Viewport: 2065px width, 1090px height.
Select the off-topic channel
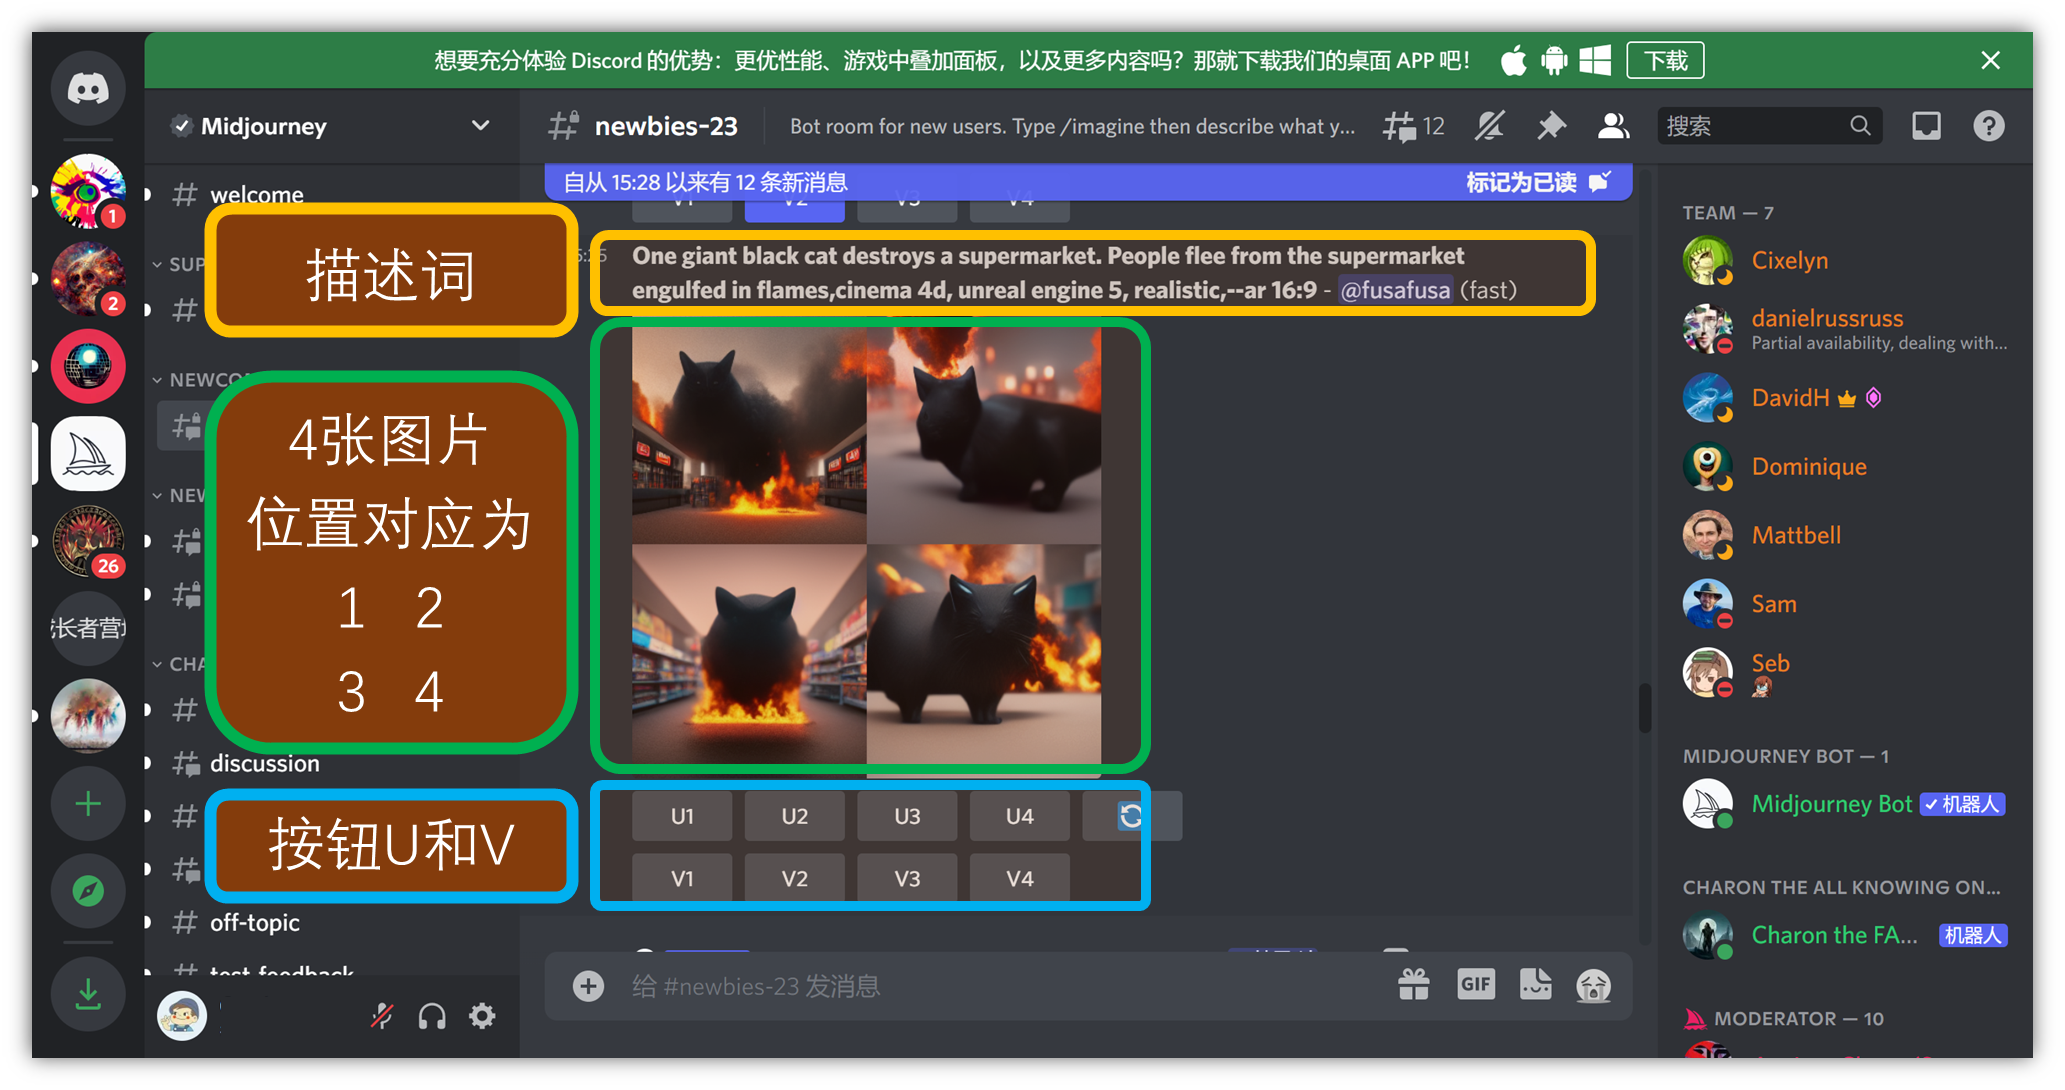coord(254,922)
